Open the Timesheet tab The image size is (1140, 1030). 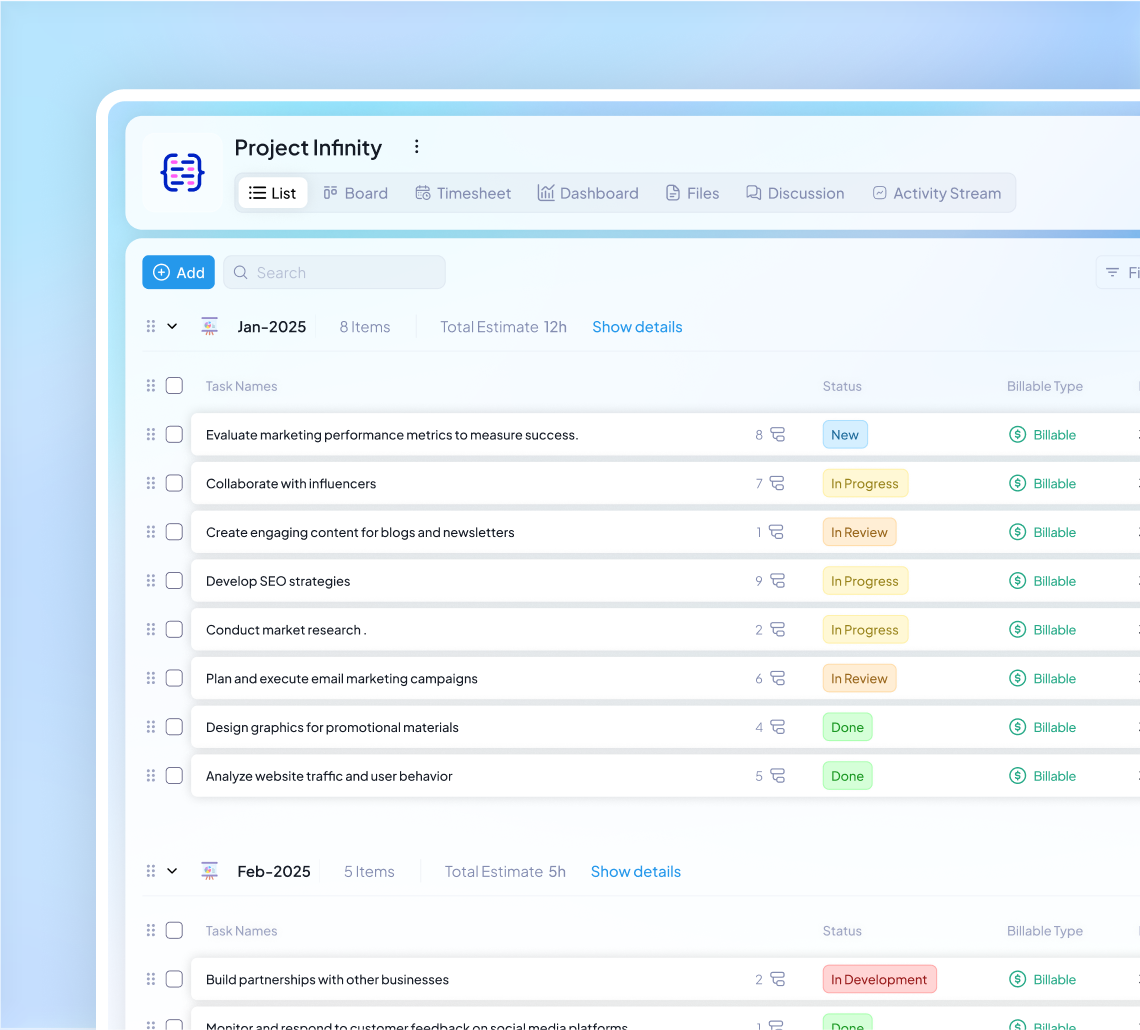[x=463, y=193]
